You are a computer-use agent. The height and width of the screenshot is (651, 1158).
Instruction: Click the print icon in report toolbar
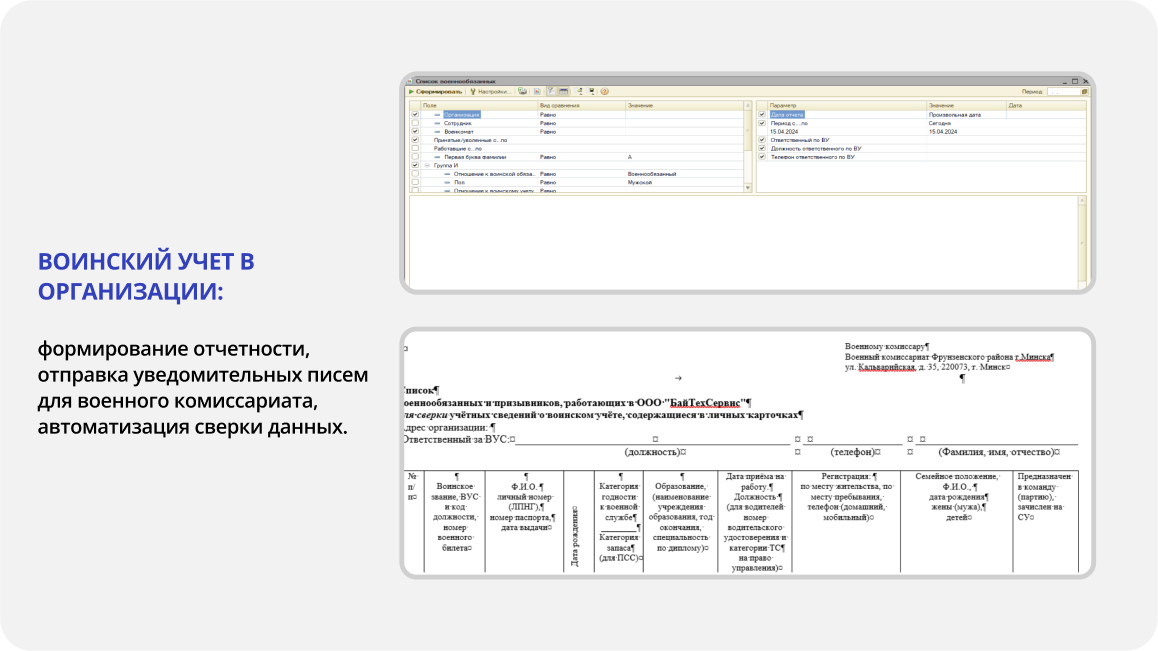pos(523,92)
